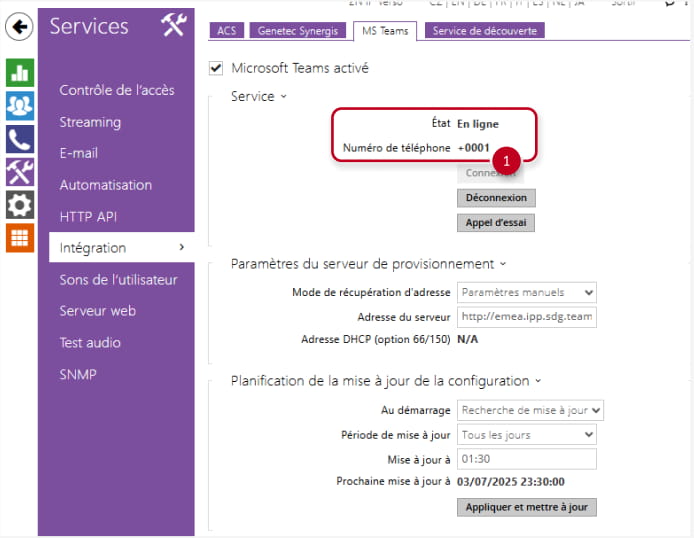Click the Services panel title
Image resolution: width=694 pixels, height=538 pixels.
89,26
